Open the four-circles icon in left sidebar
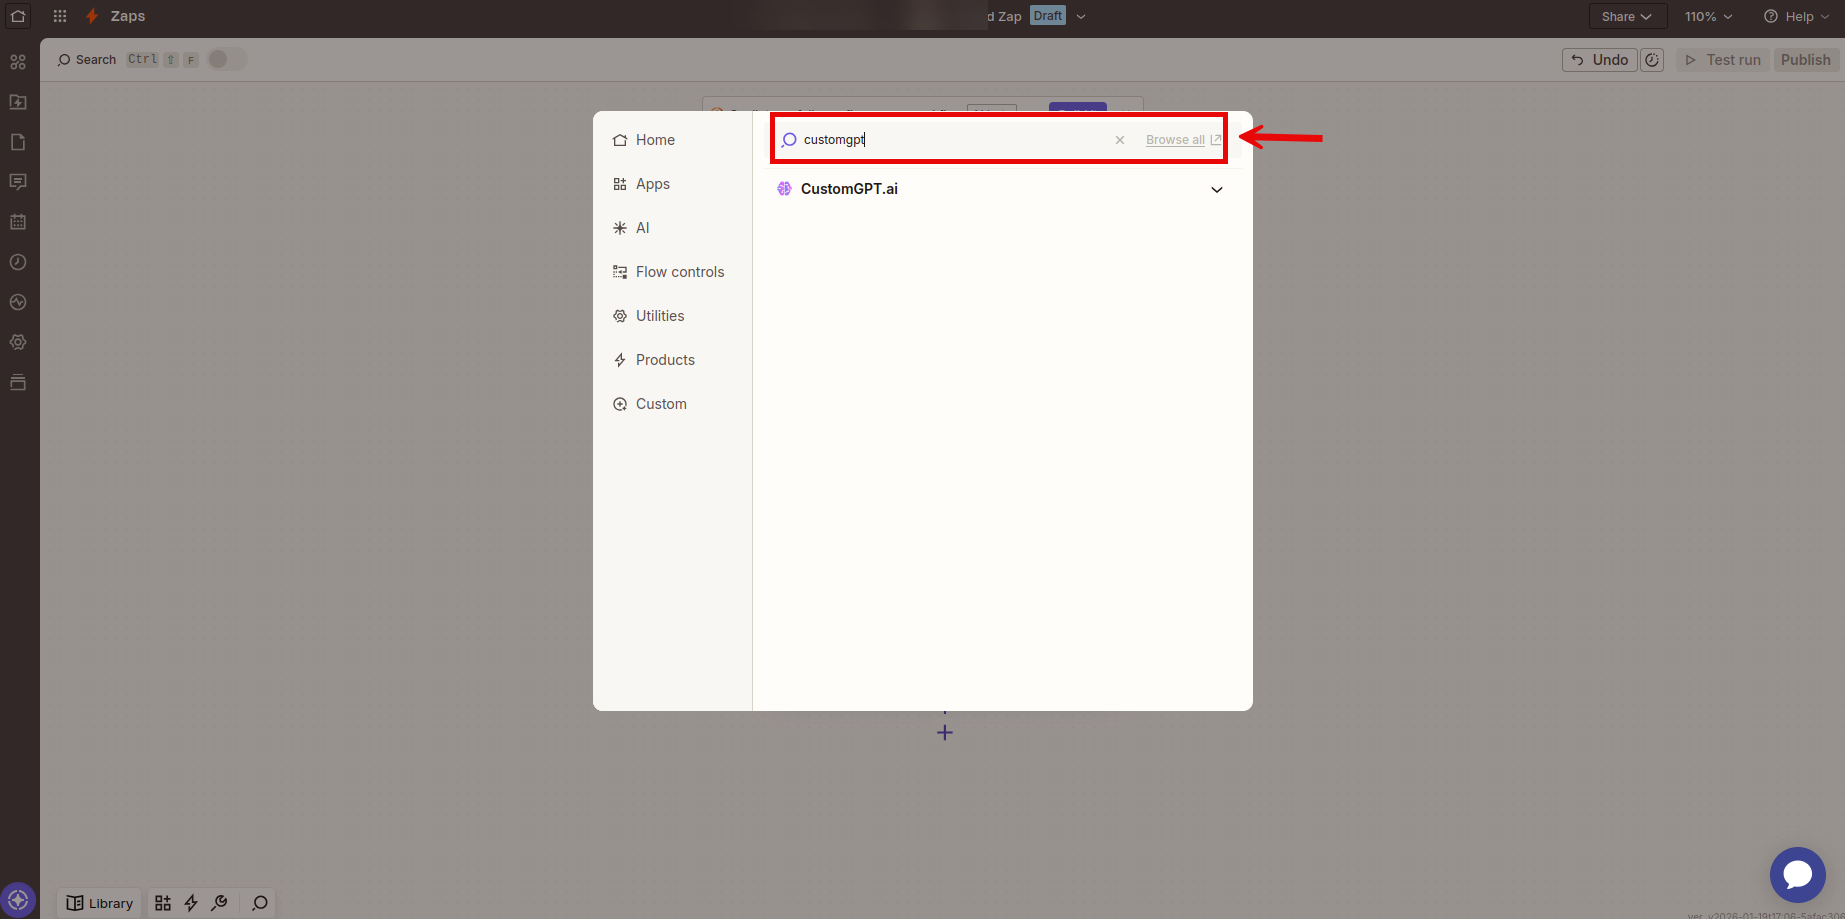The width and height of the screenshot is (1845, 919). click(18, 62)
